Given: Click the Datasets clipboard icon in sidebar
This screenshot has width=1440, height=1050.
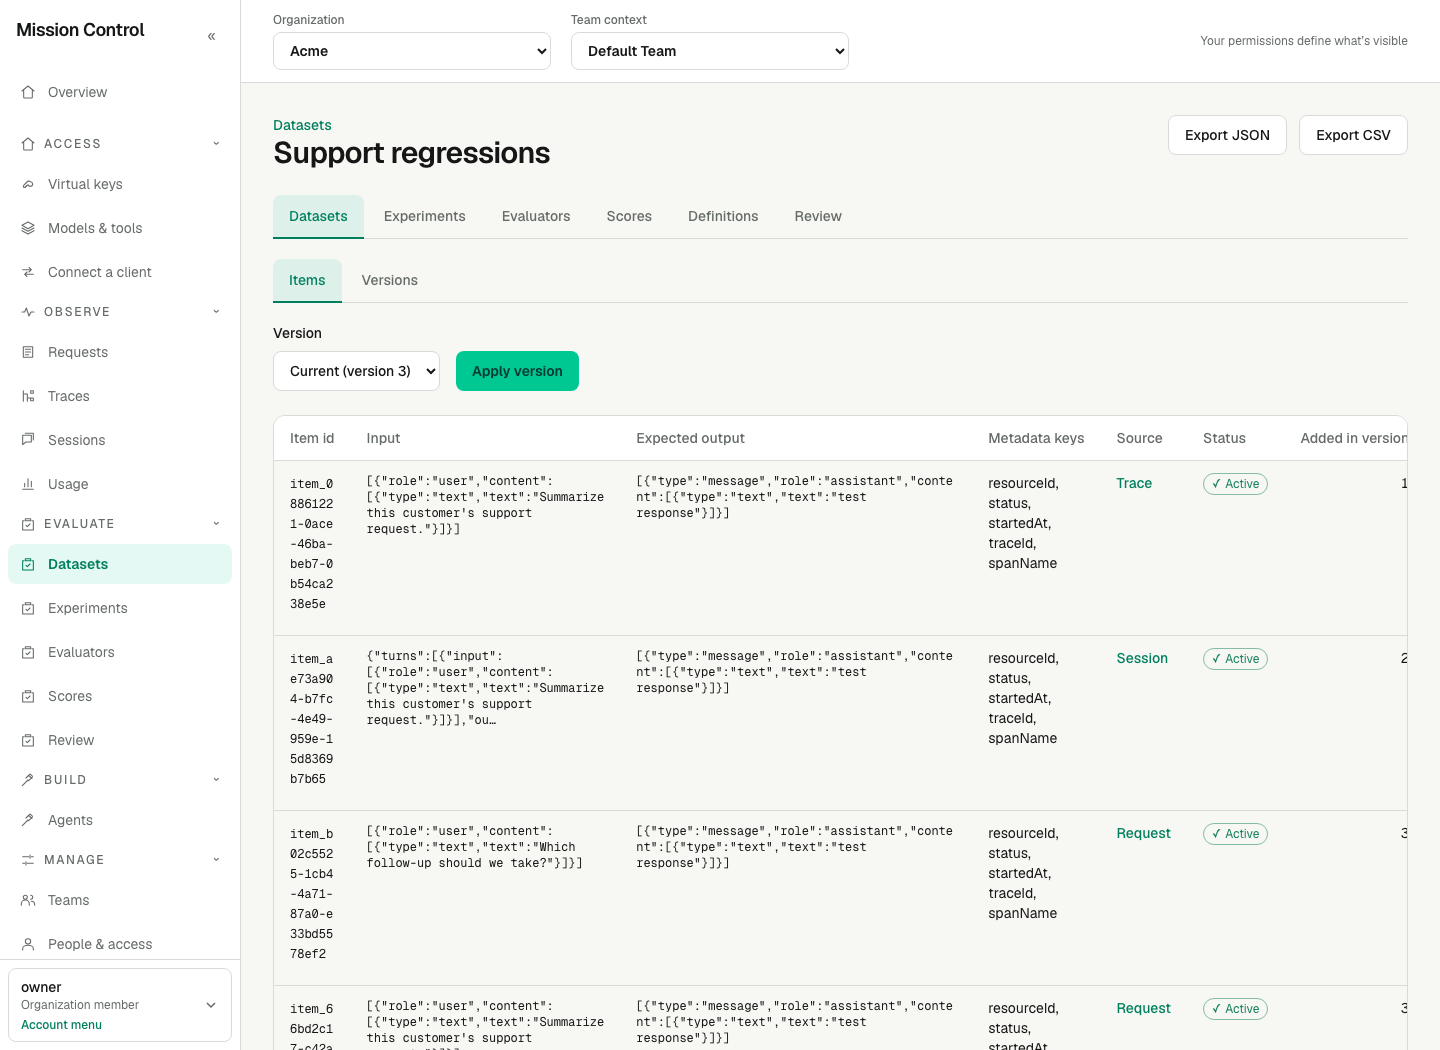Looking at the screenshot, I should (x=28, y=564).
